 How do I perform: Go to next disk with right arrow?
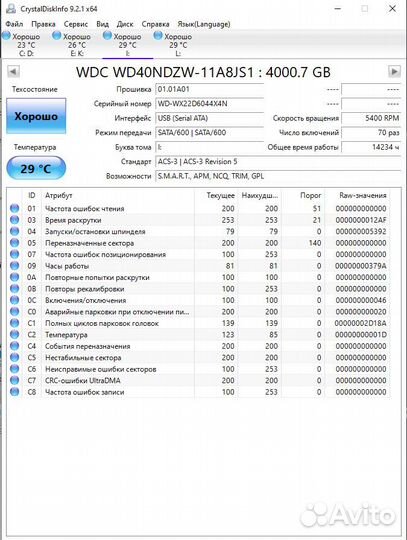pos(394,72)
